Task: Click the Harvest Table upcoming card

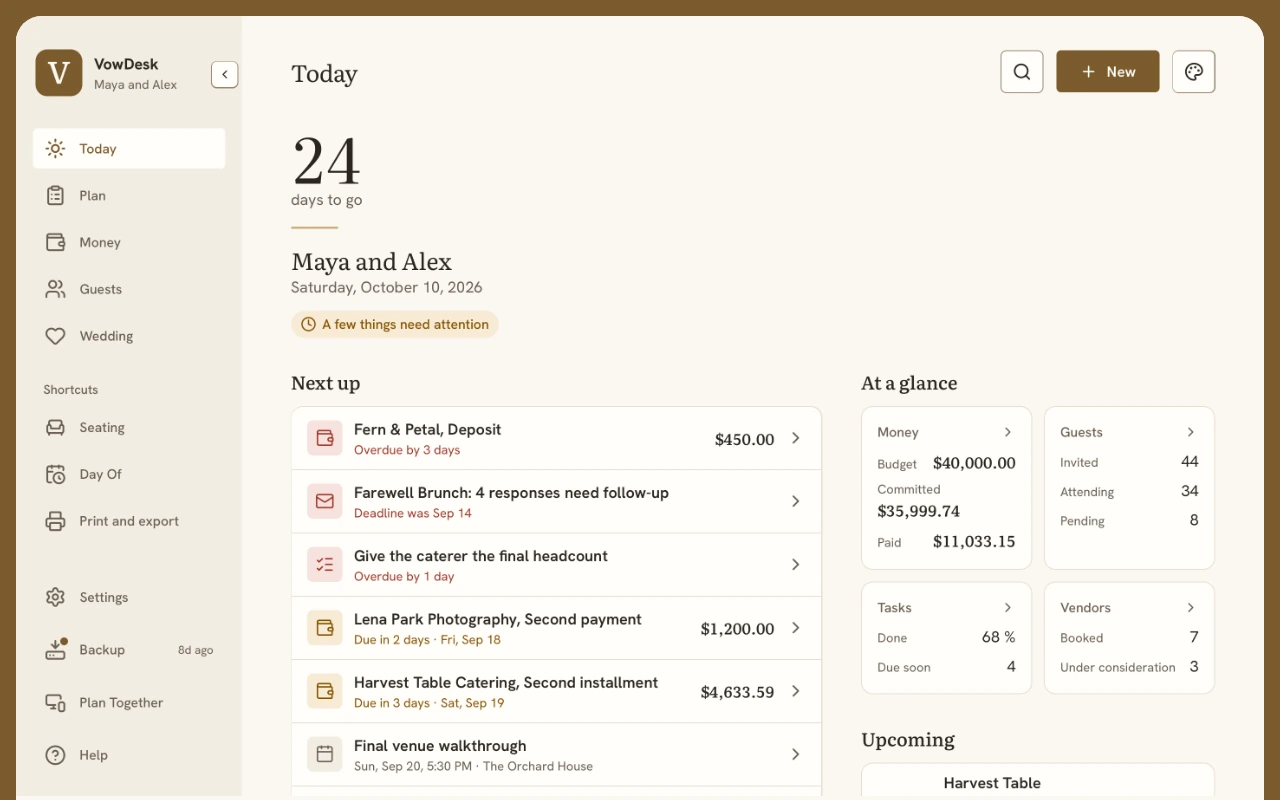Action: tap(1038, 782)
